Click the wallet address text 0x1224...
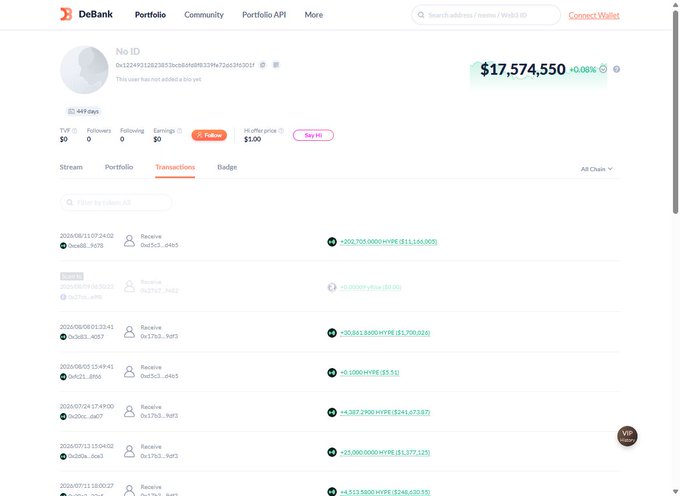Image resolution: width=680 pixels, height=496 pixels. (x=185, y=65)
